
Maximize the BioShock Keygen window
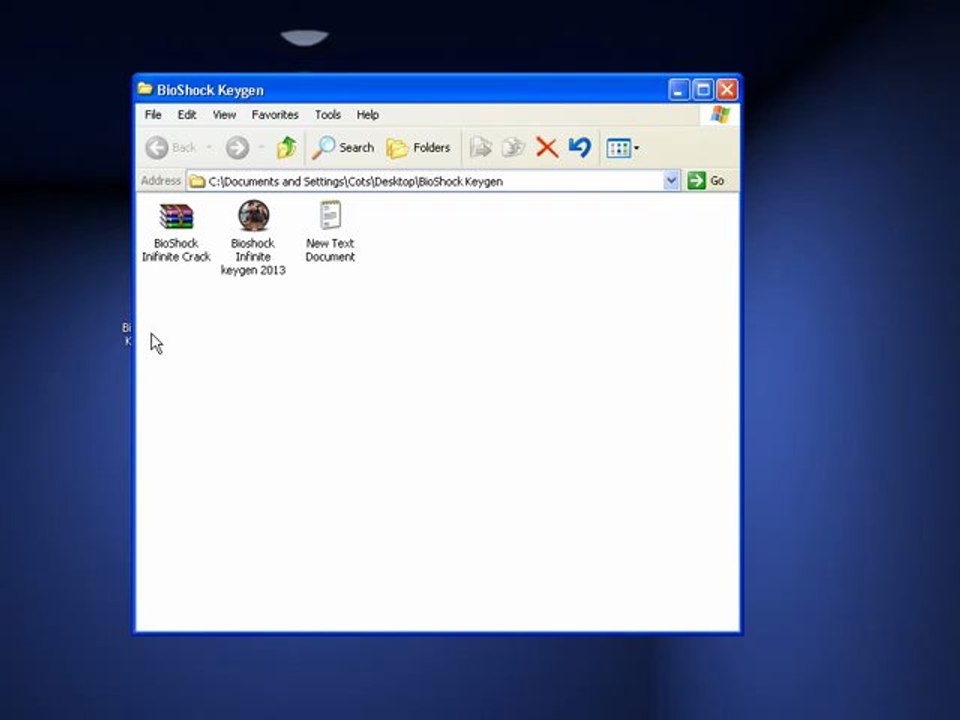point(703,90)
